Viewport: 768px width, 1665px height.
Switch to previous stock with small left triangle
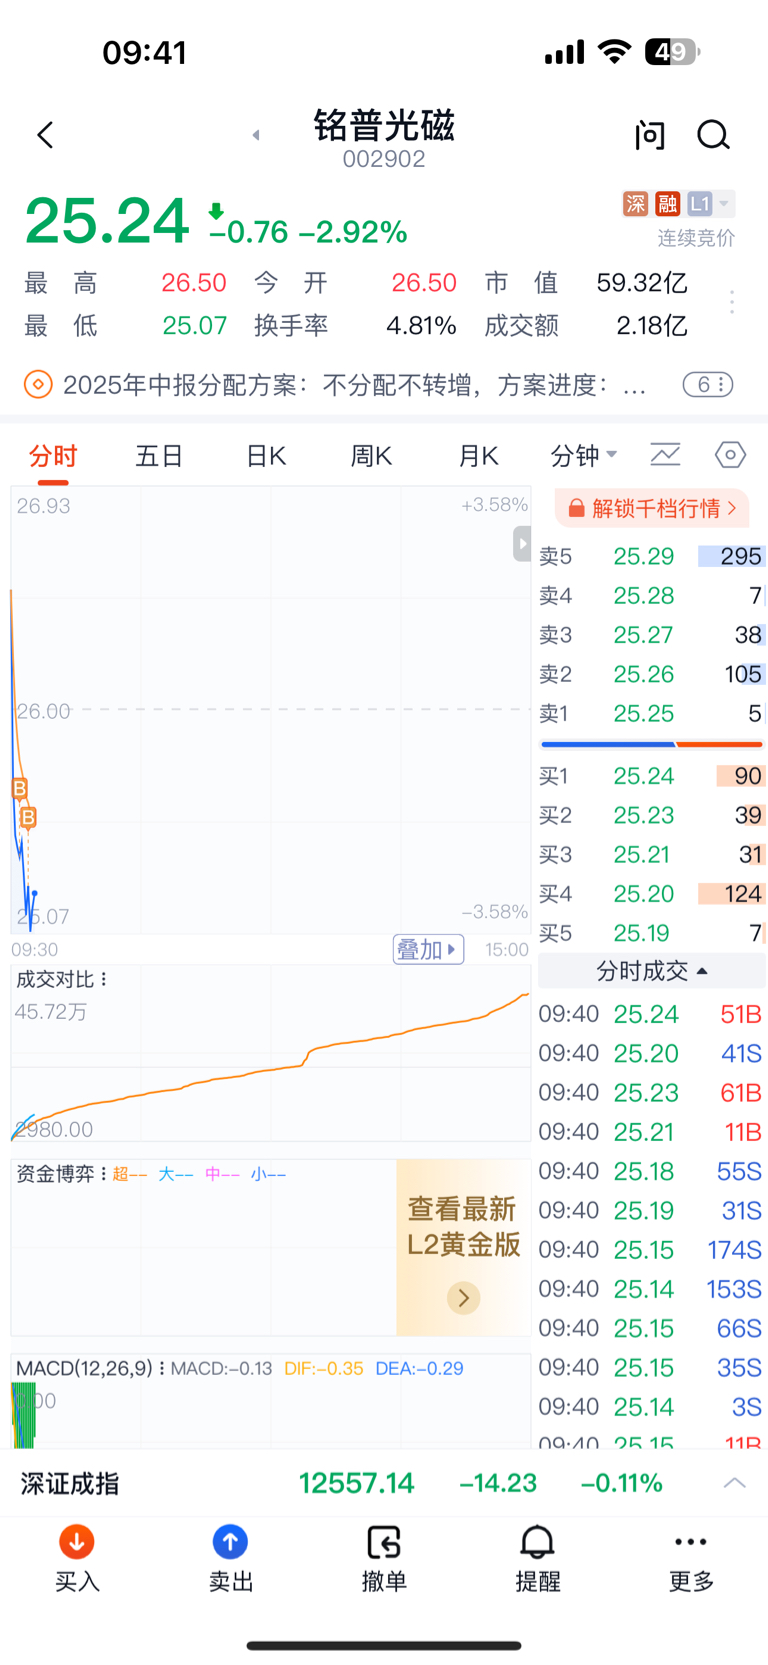click(256, 135)
